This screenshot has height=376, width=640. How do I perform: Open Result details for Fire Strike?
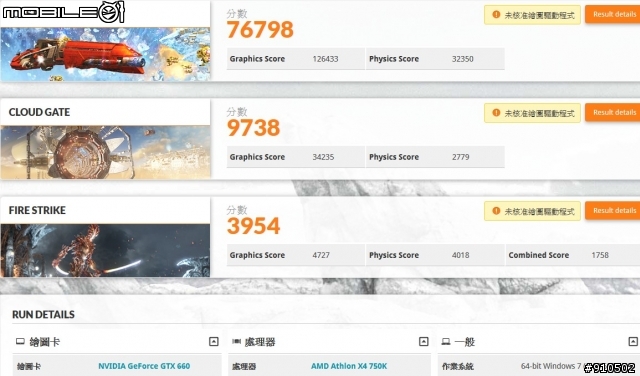point(613,211)
